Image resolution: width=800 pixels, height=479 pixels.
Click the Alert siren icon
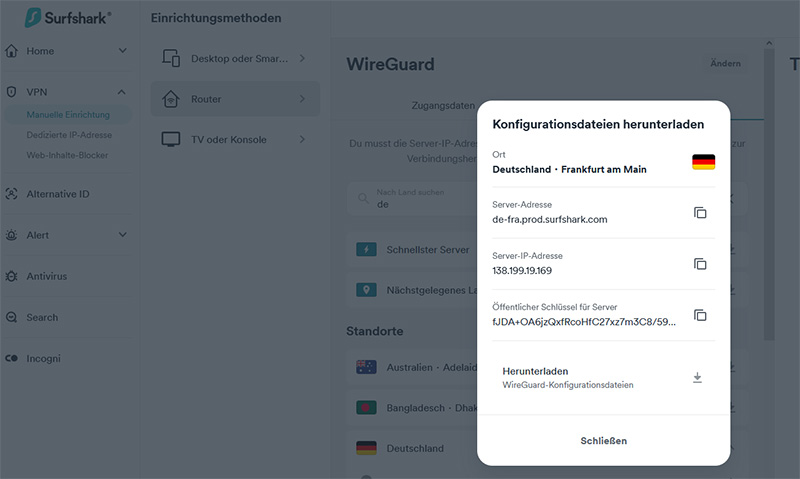tap(11, 235)
